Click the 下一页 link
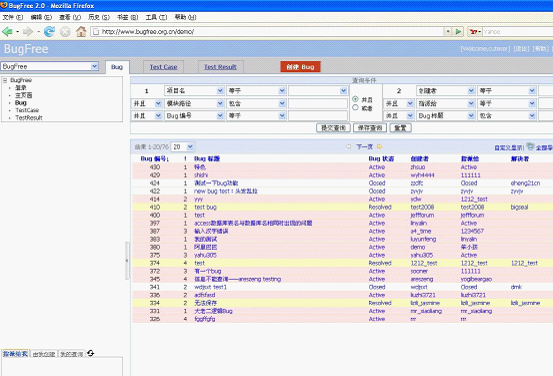 pyautogui.click(x=364, y=146)
